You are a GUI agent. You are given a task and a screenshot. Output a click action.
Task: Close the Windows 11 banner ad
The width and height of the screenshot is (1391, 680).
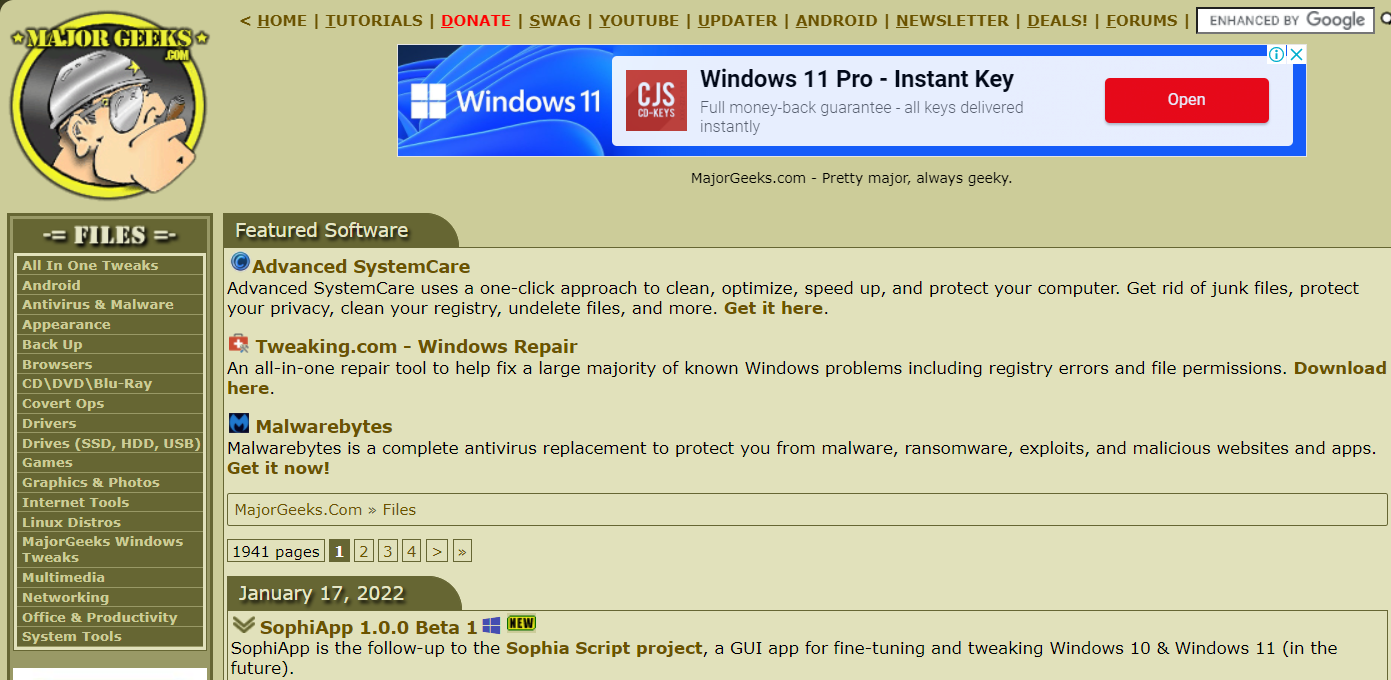pyautogui.click(x=1296, y=54)
